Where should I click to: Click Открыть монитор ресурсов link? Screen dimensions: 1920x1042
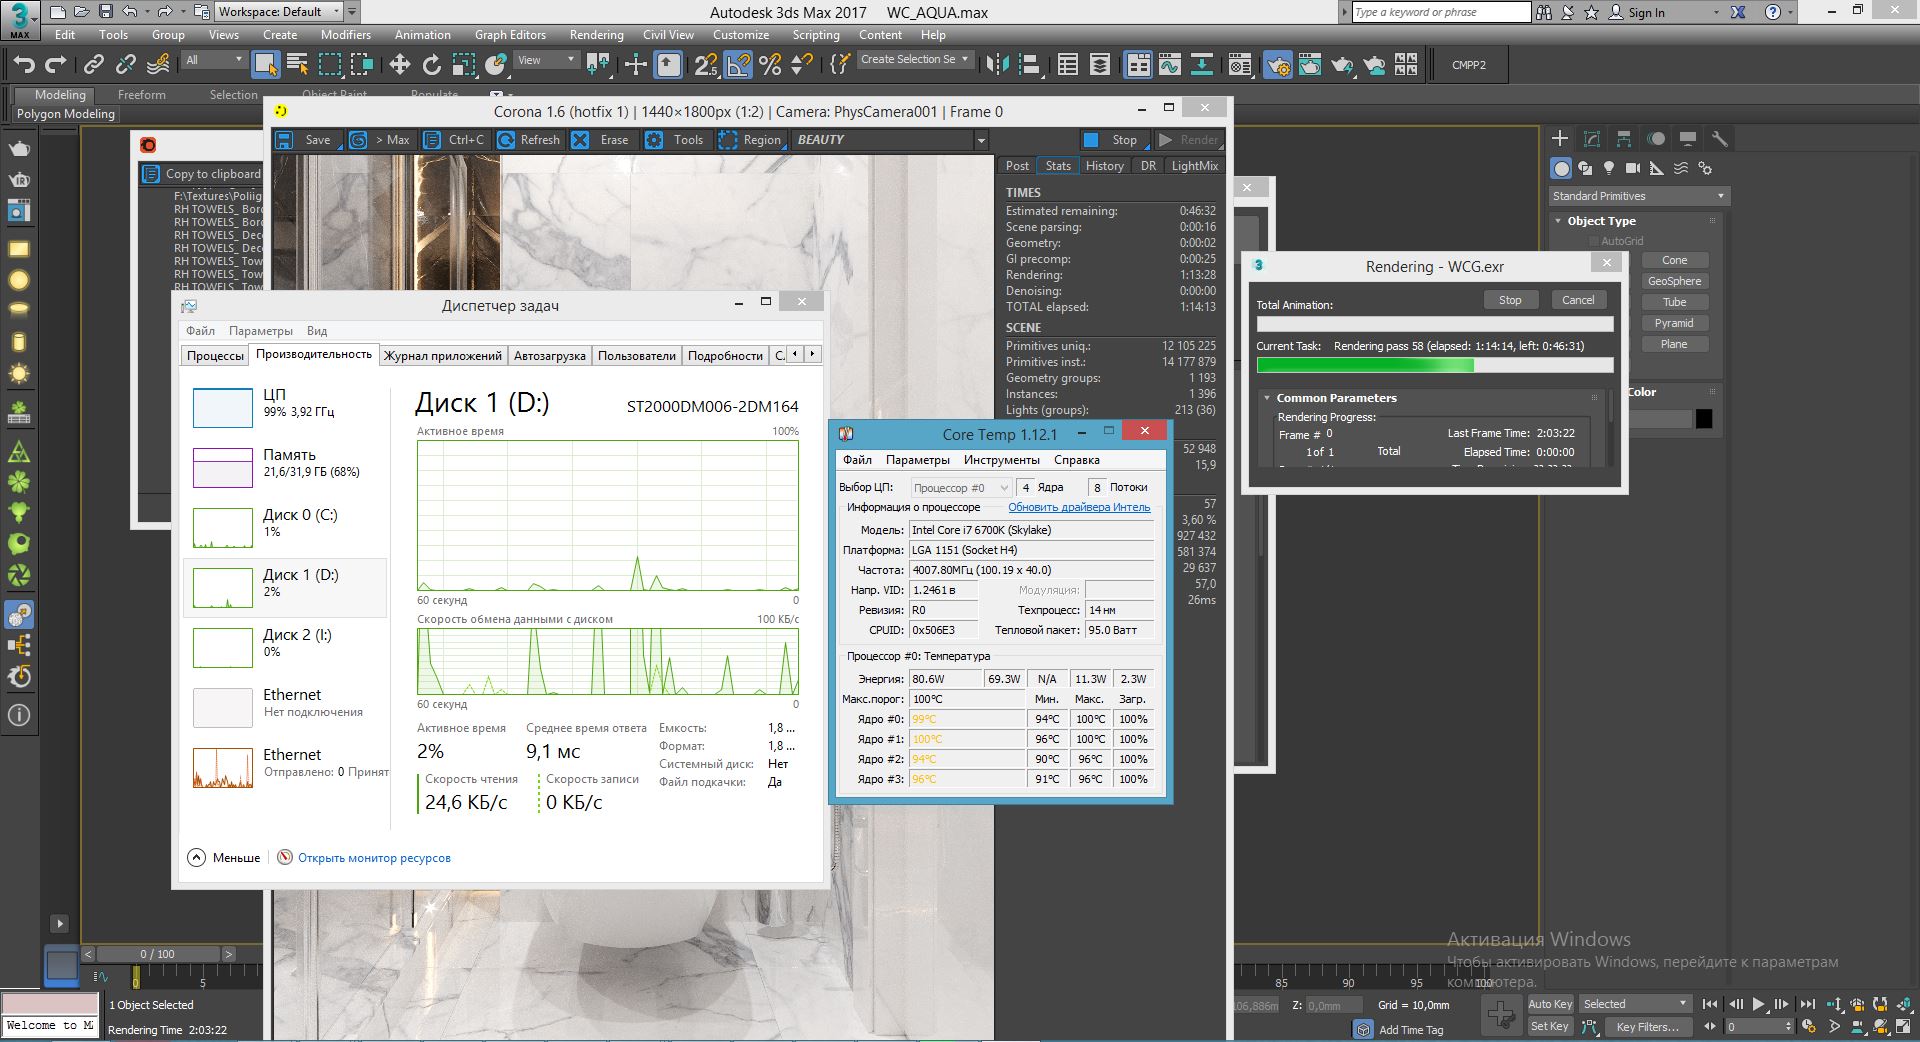click(374, 858)
